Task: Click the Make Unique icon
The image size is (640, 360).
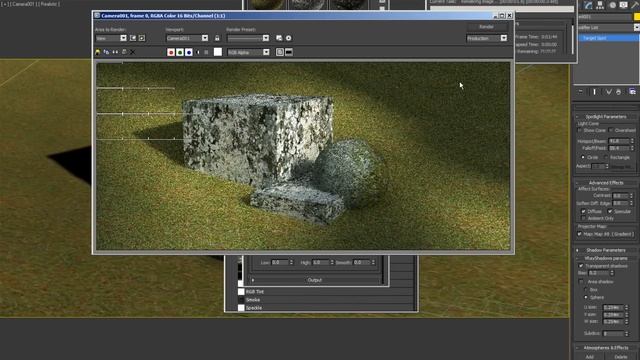Action: [609, 92]
